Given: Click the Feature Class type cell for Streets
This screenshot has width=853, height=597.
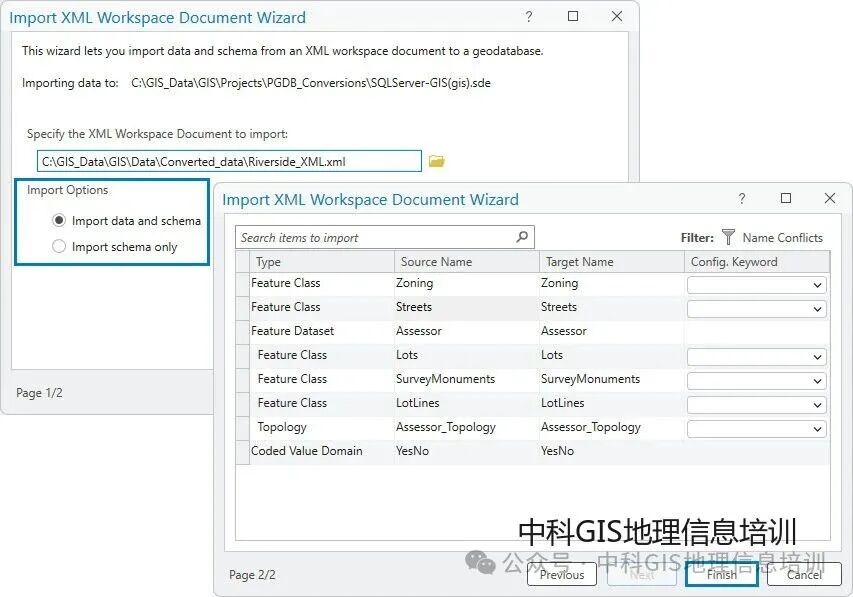Looking at the screenshot, I should (322, 307).
